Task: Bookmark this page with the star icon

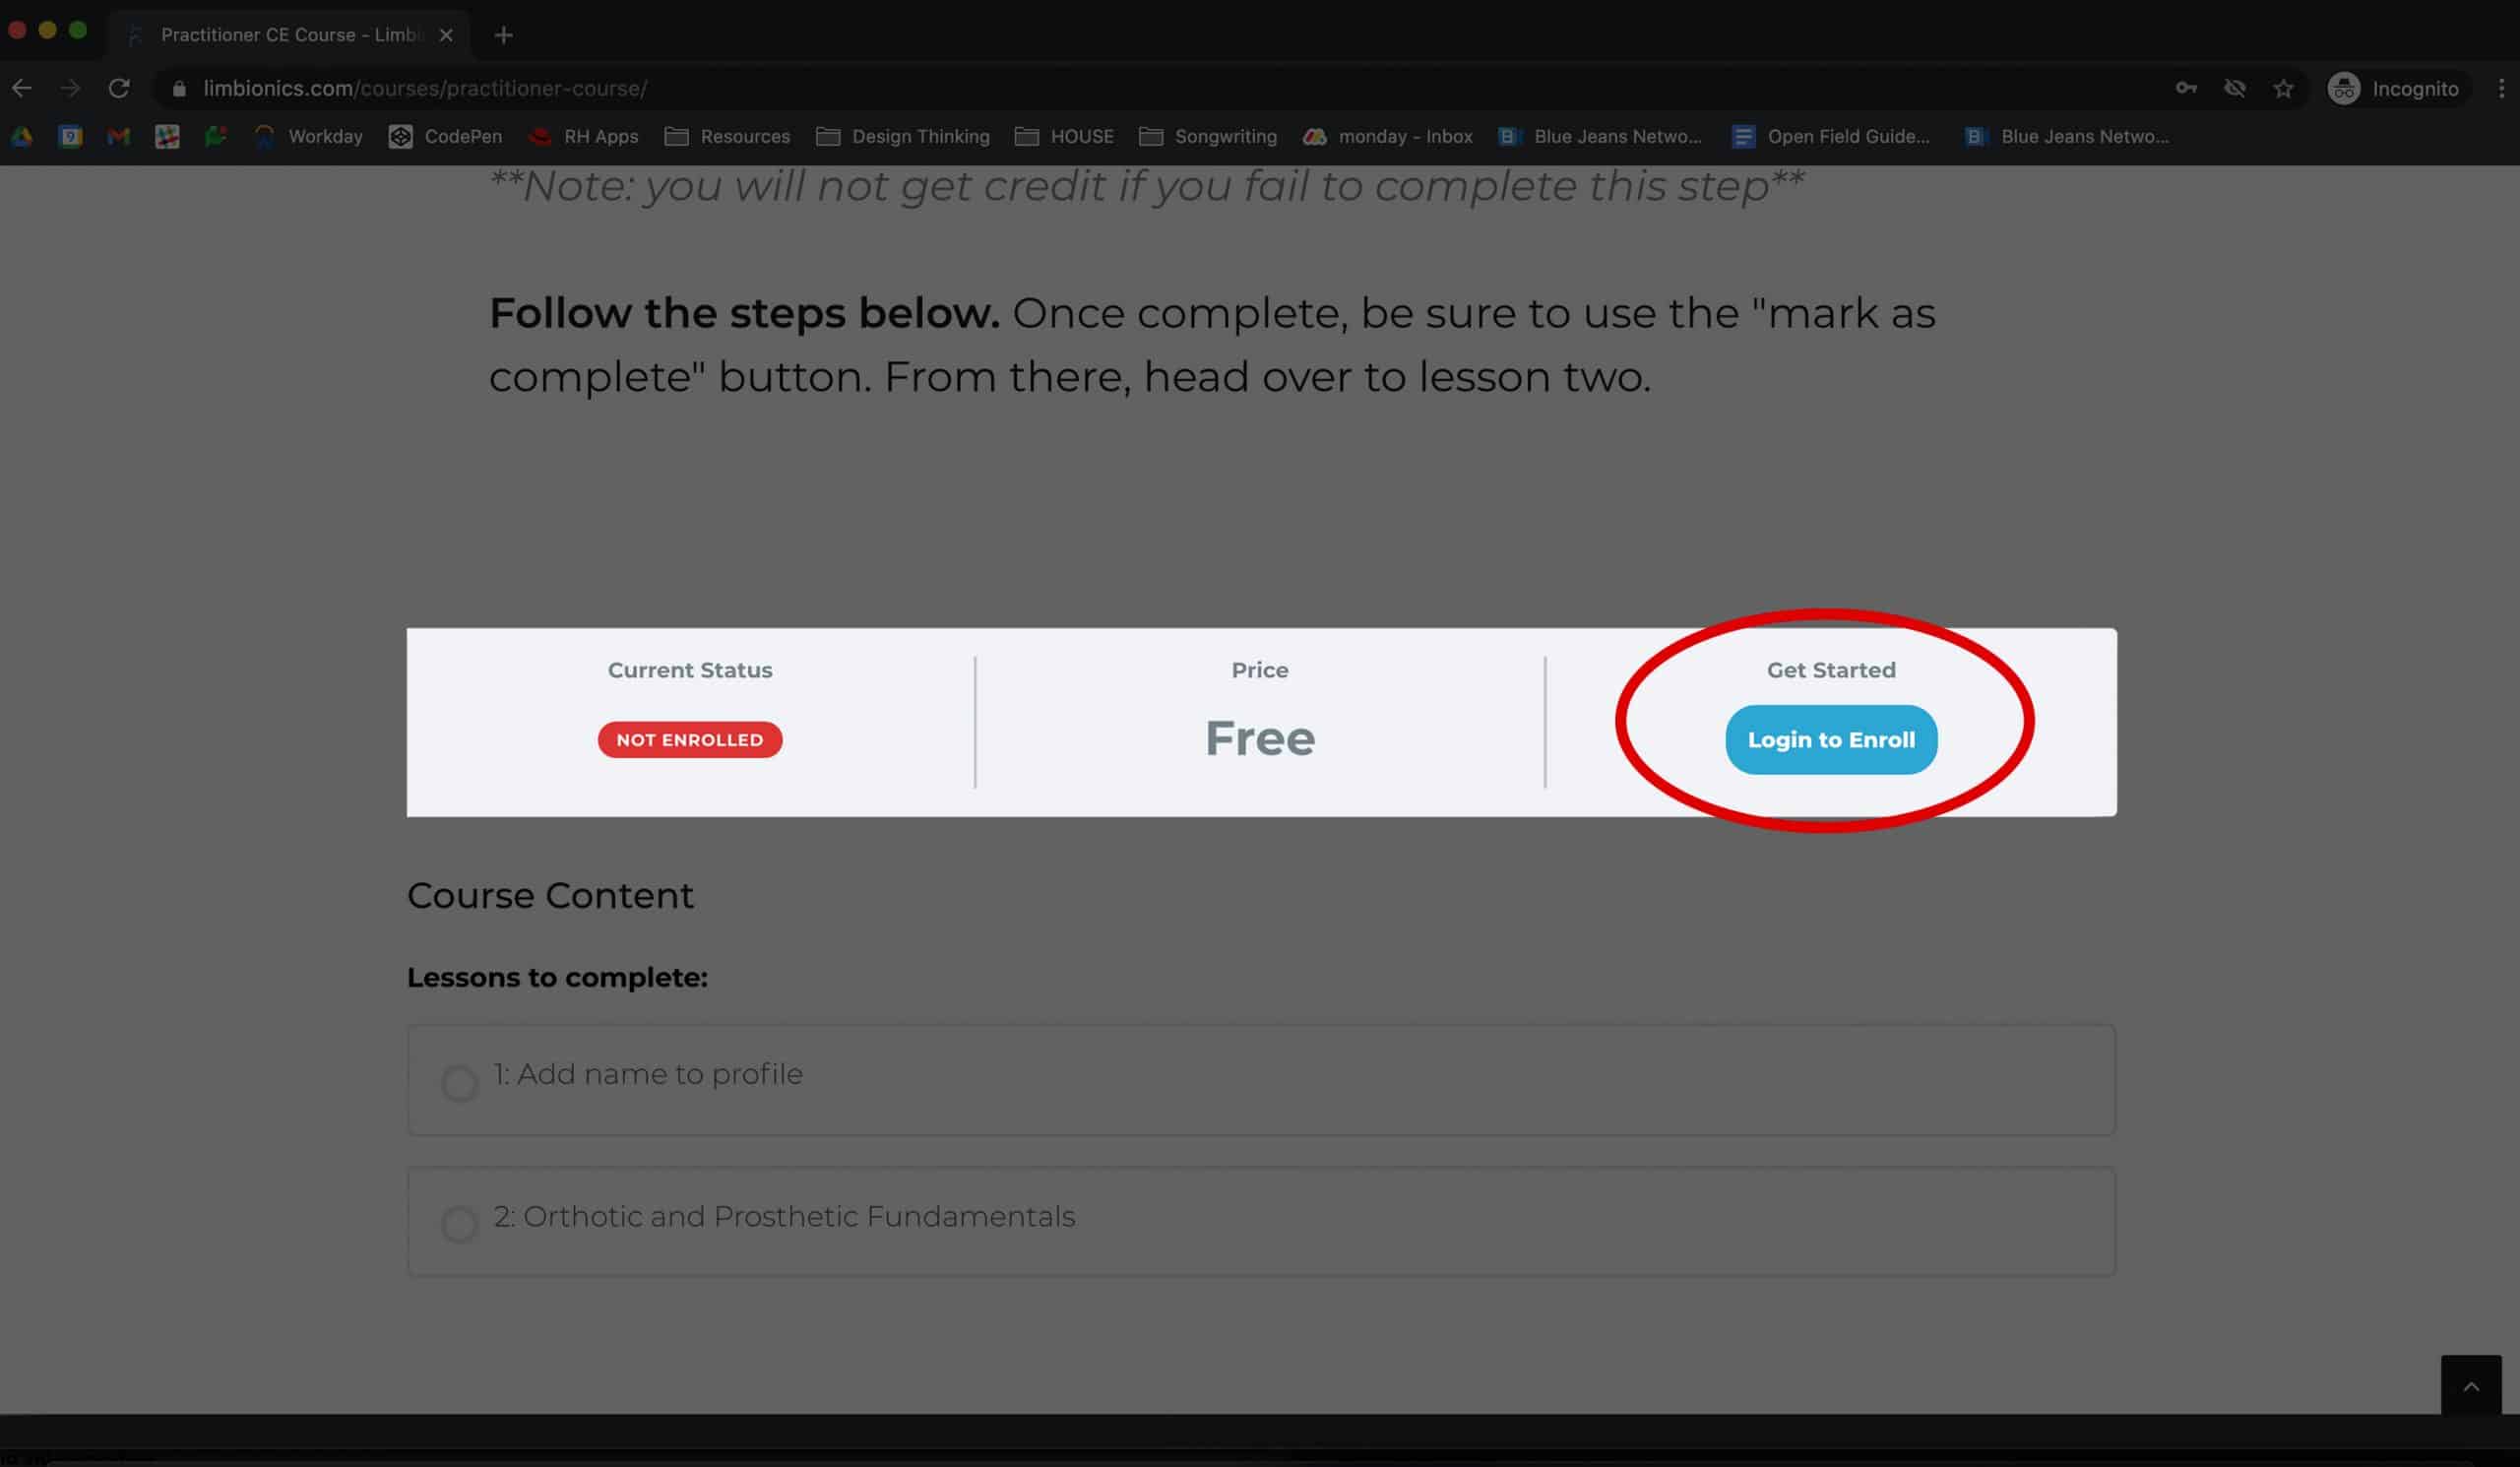Action: pos(2283,89)
